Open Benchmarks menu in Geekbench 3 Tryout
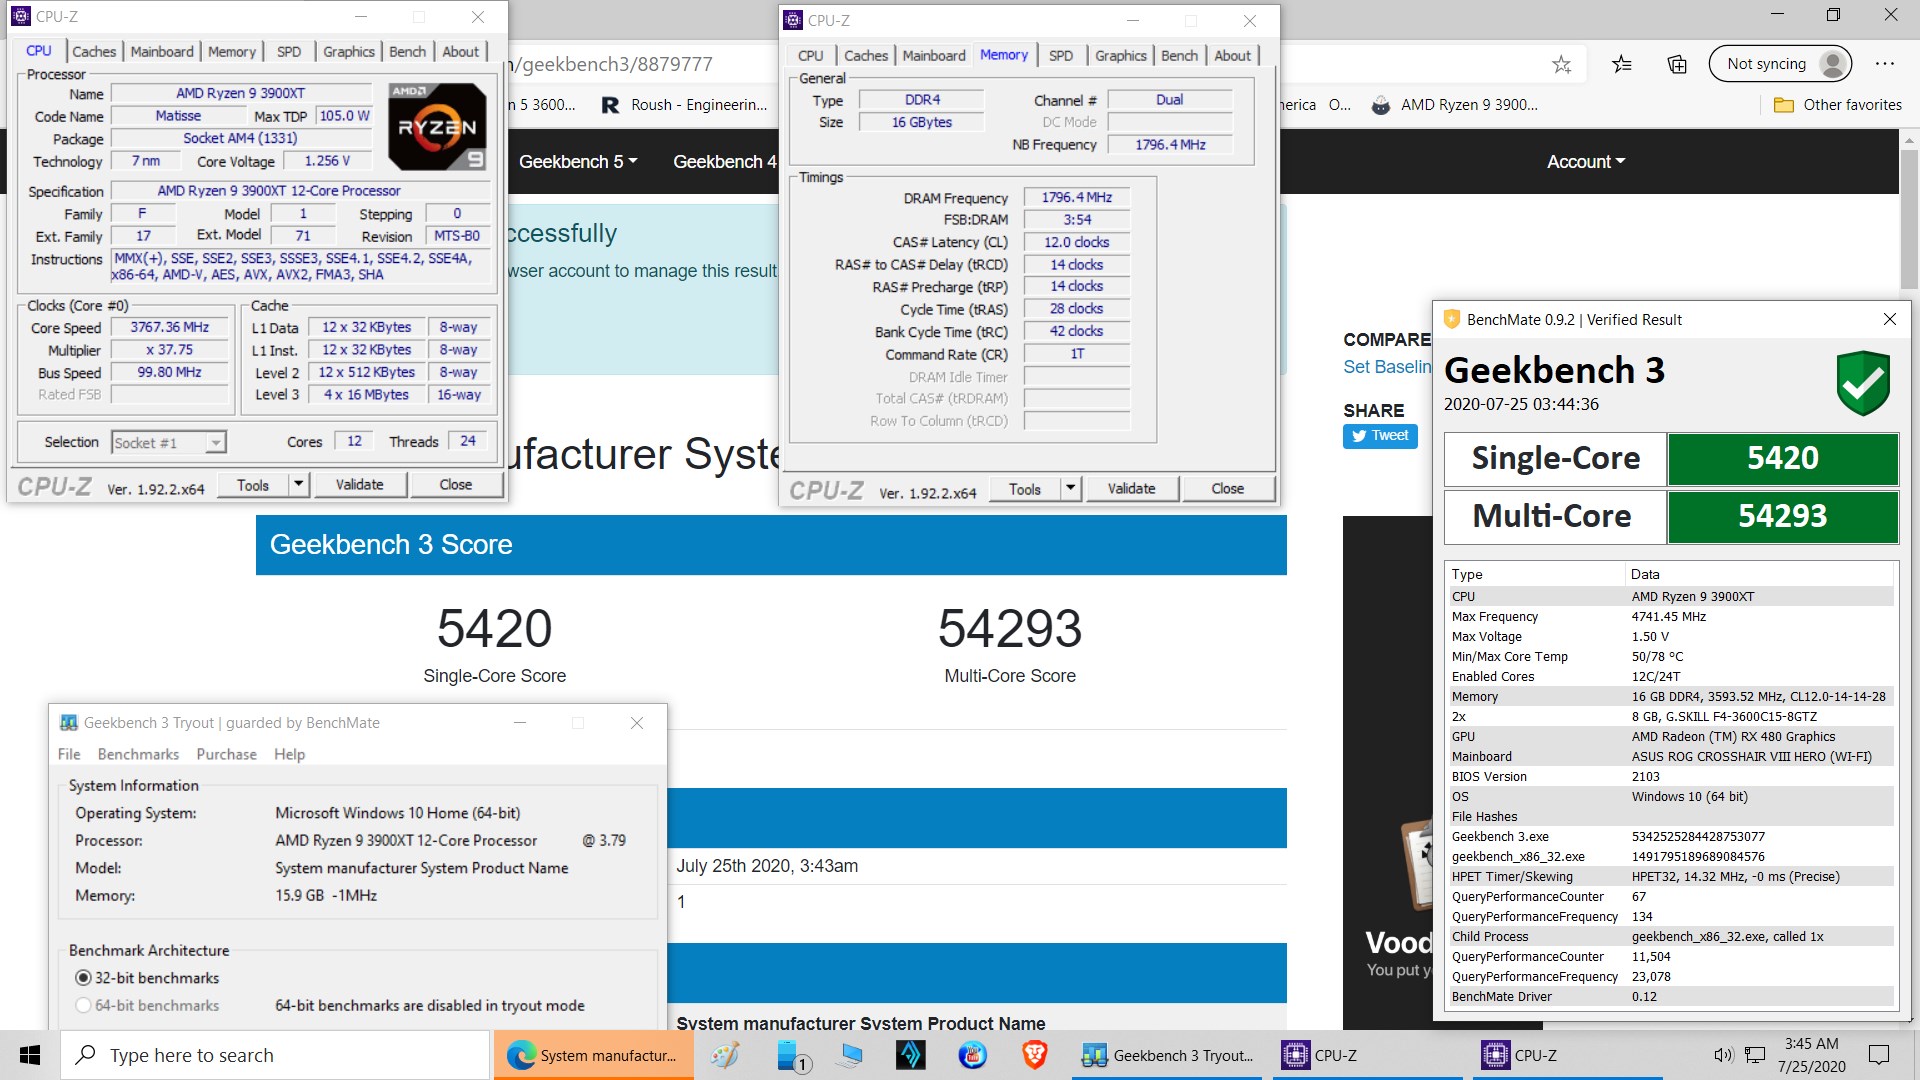The image size is (1920, 1080). pyautogui.click(x=138, y=754)
